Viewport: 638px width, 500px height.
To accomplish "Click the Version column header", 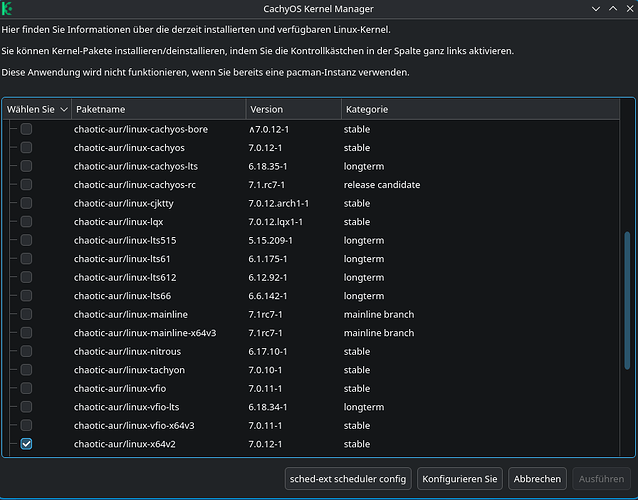I will [x=294, y=109].
